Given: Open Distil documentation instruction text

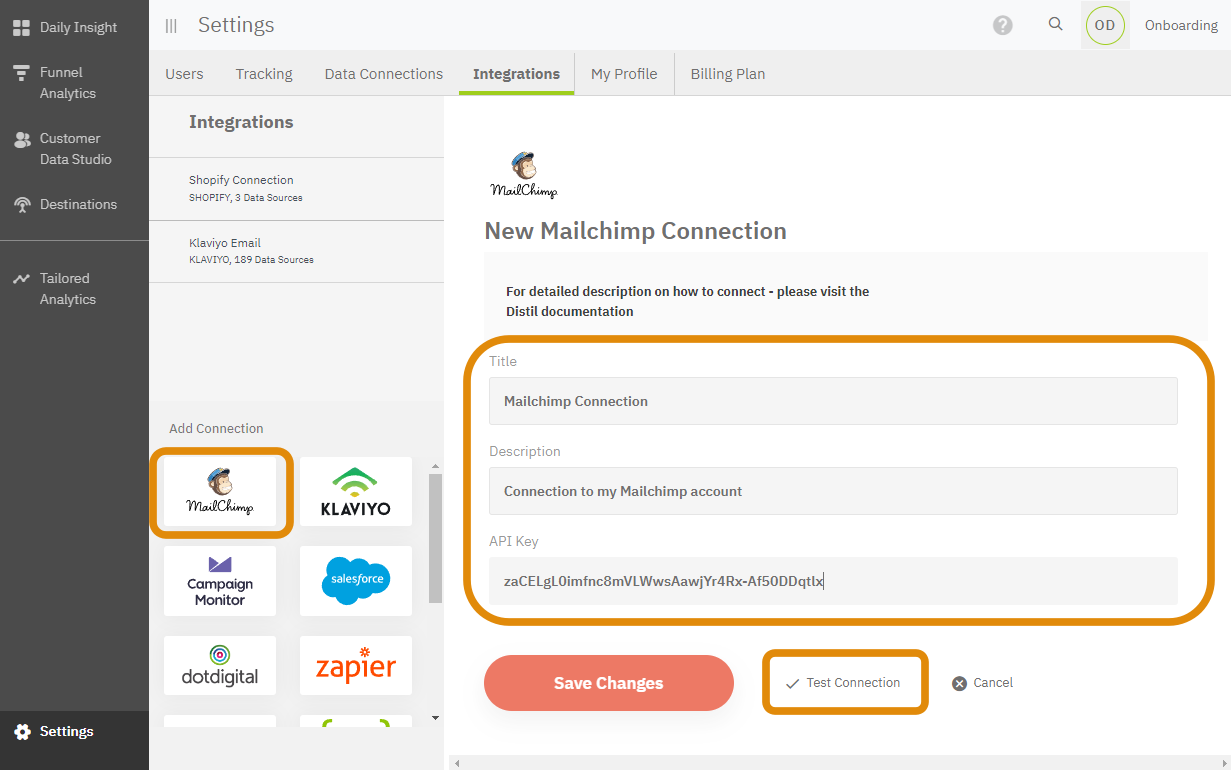Looking at the screenshot, I should click(x=687, y=301).
